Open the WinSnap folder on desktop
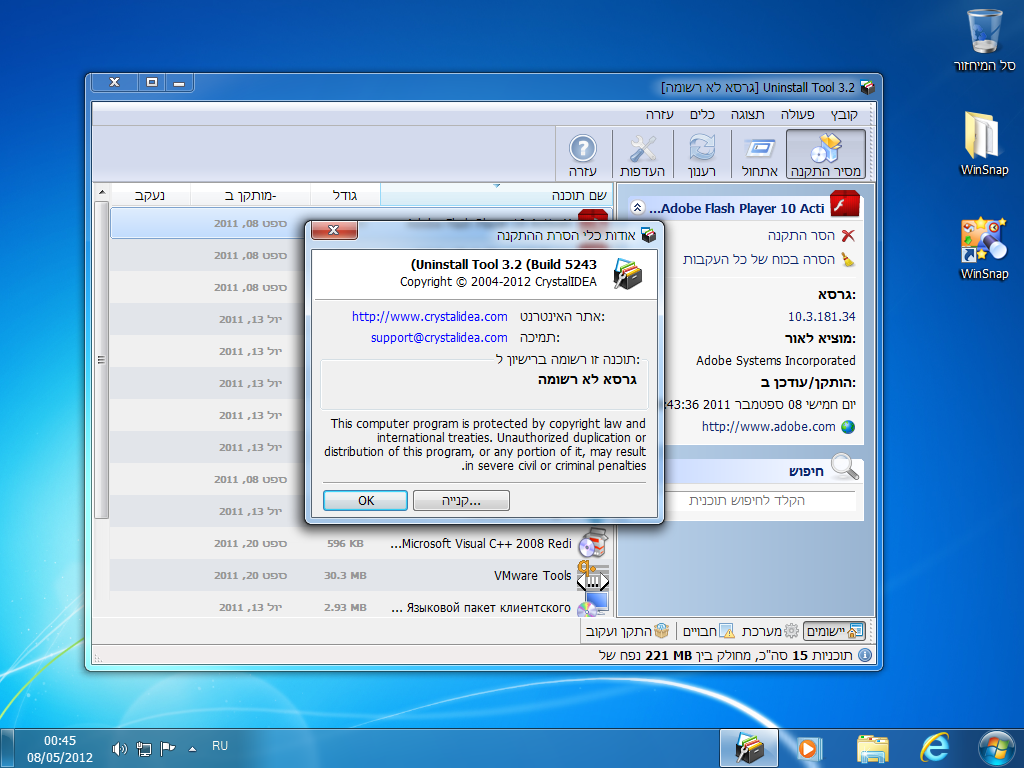This screenshot has height=768, width=1024. pos(984,143)
